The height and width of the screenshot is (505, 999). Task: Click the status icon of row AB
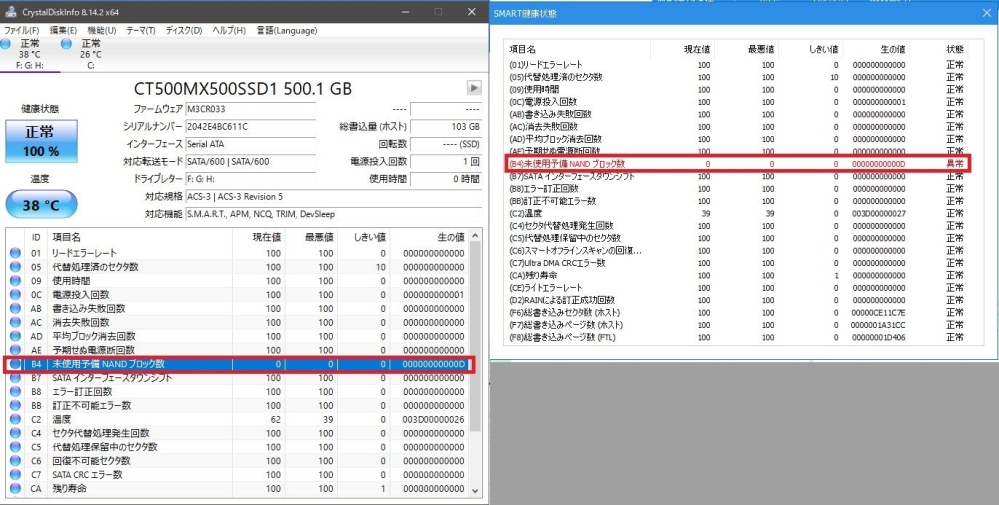(15, 308)
